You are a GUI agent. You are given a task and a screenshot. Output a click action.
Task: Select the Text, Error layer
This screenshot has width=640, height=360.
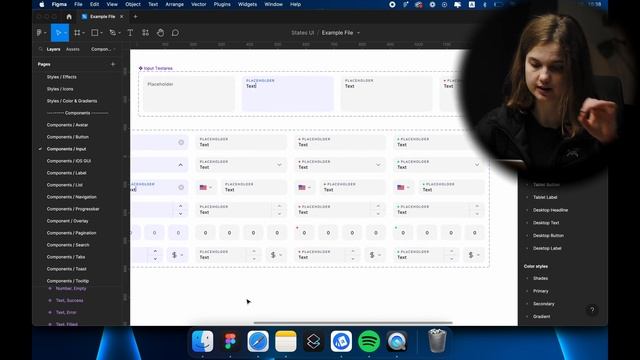tap(66, 312)
